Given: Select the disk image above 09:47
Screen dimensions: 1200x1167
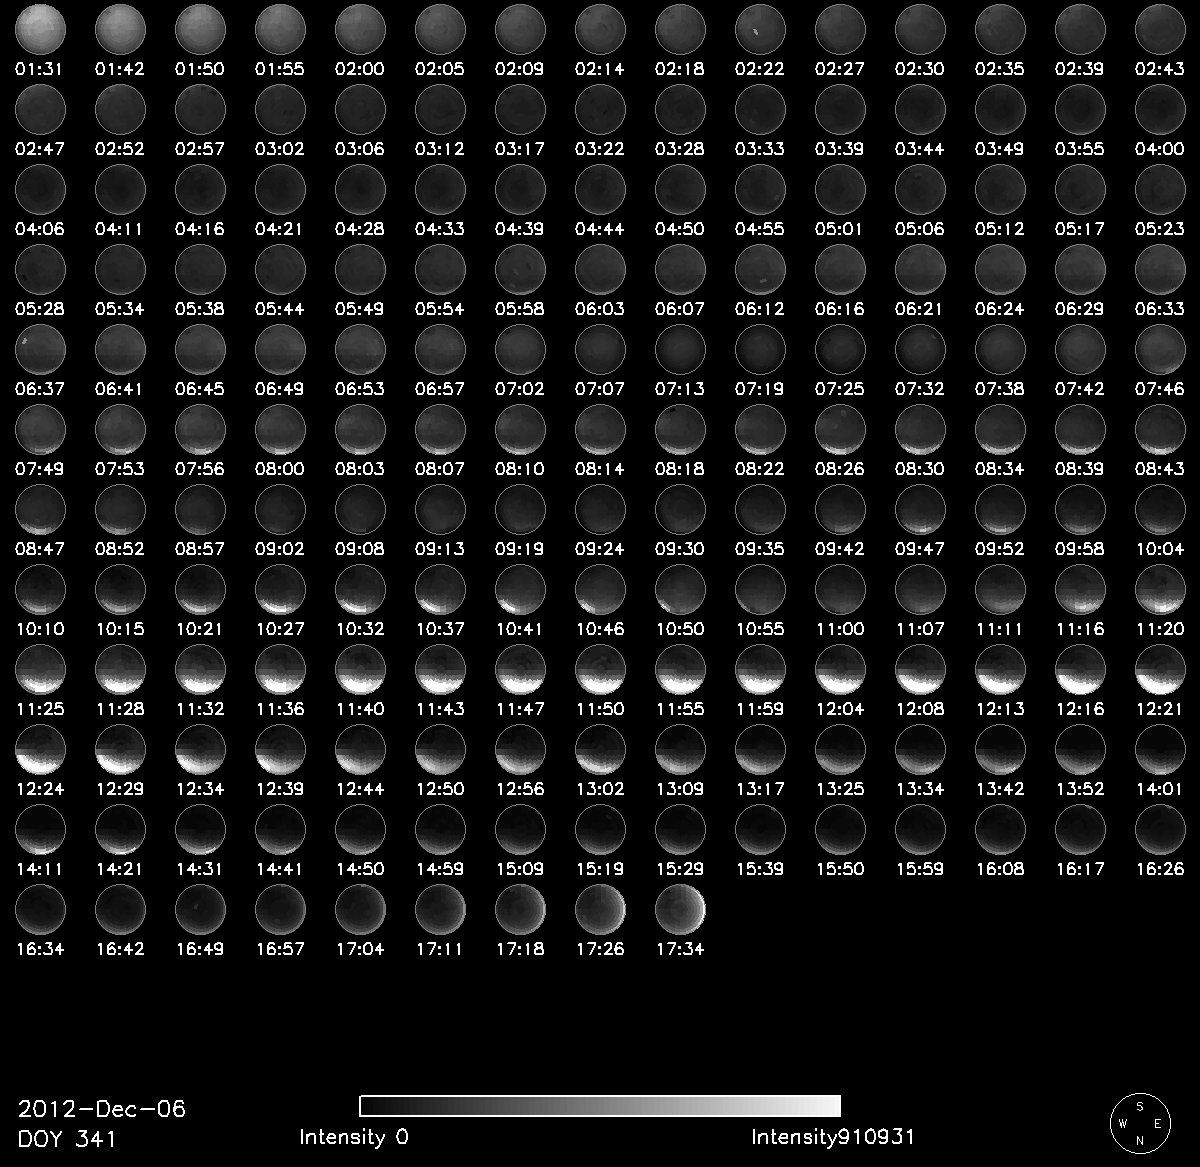Looking at the screenshot, I should click(920, 508).
